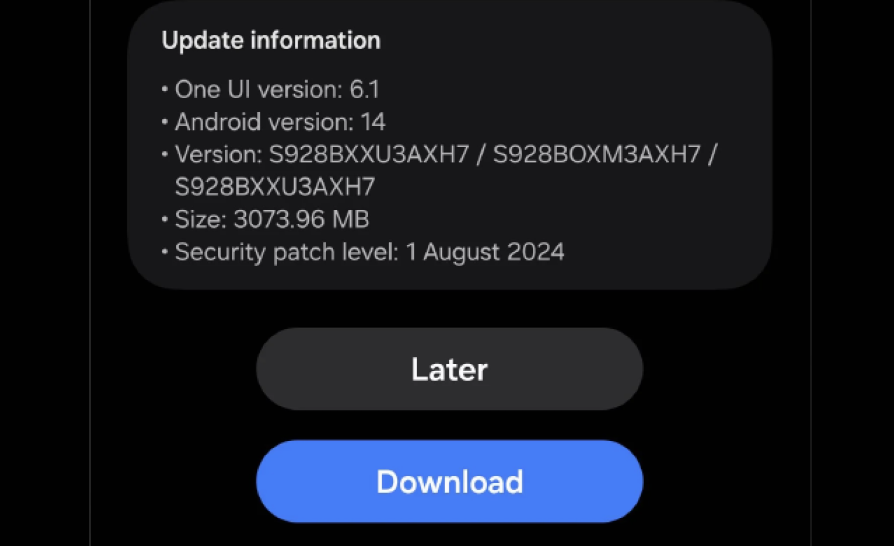This screenshot has width=894, height=546.
Task: Click the bullet before Android version
Action: [165, 122]
